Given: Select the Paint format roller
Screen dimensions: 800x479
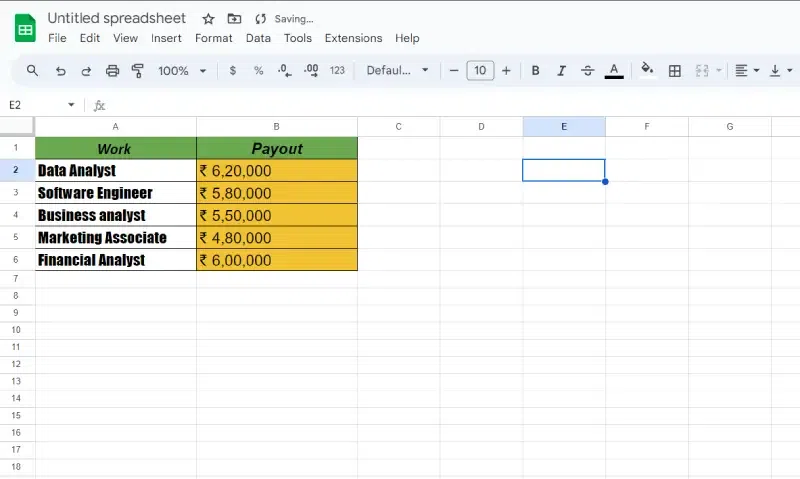Looking at the screenshot, I should tap(138, 70).
